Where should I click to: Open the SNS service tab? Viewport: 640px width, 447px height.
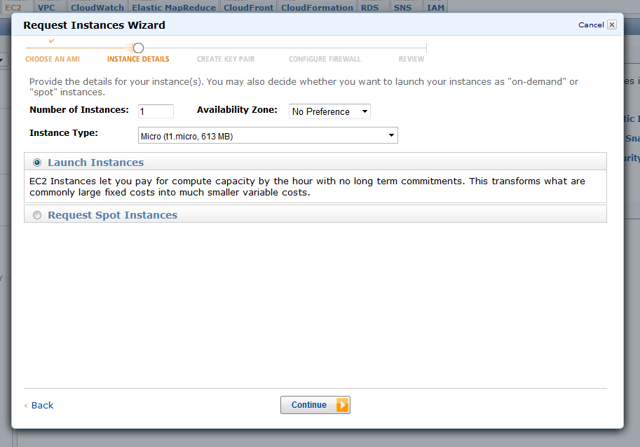[x=402, y=7]
